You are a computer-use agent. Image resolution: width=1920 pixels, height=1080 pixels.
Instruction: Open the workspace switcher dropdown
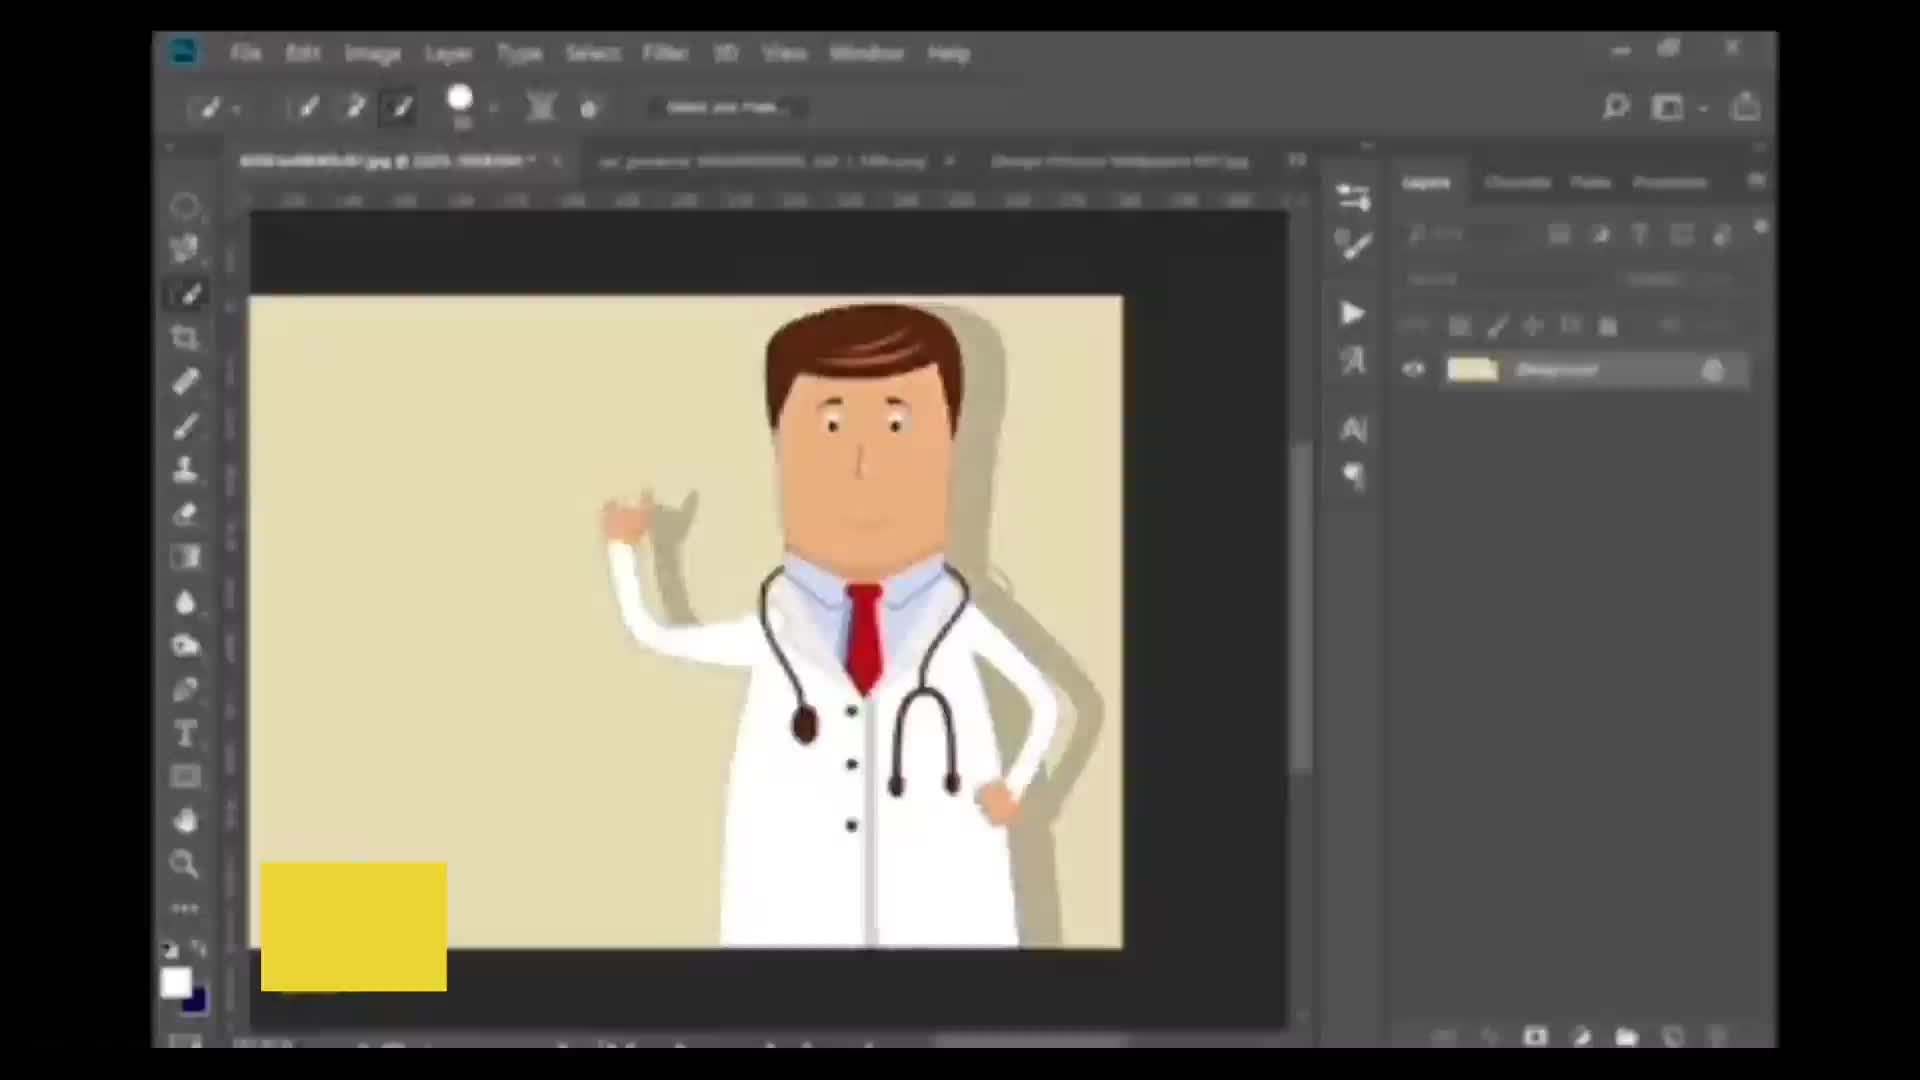[x=1703, y=107]
